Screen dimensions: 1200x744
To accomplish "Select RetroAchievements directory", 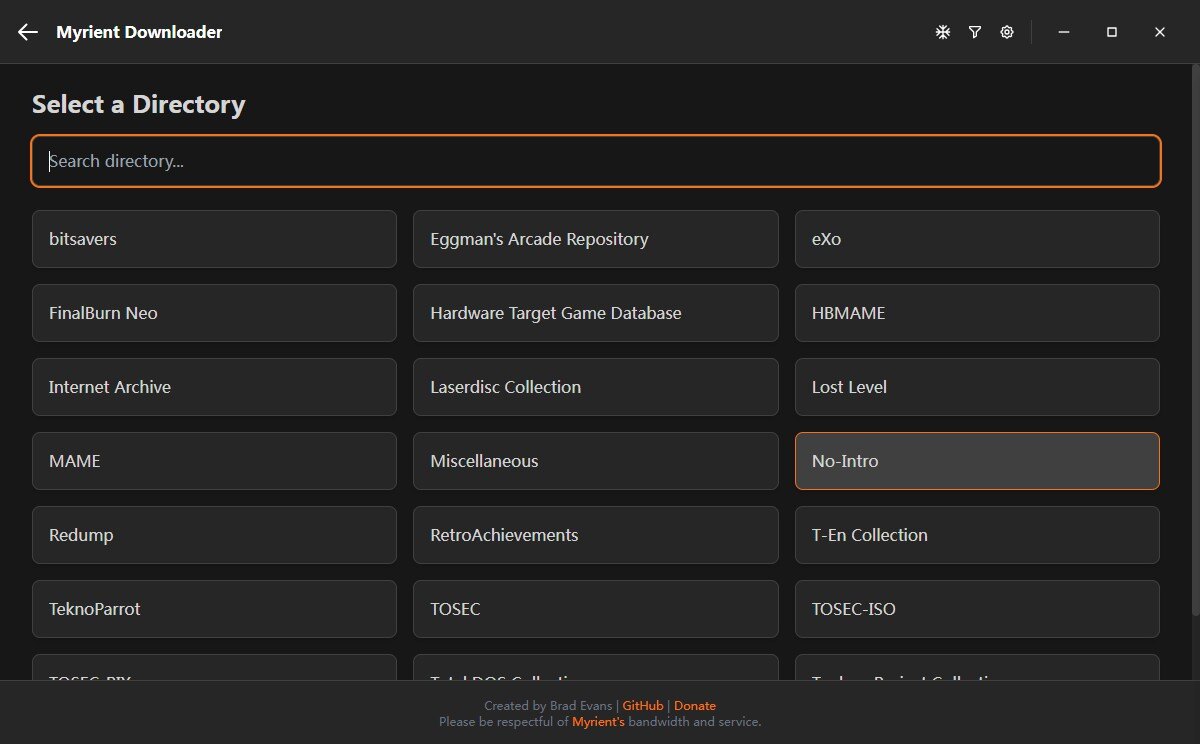I will pyautogui.click(x=596, y=535).
